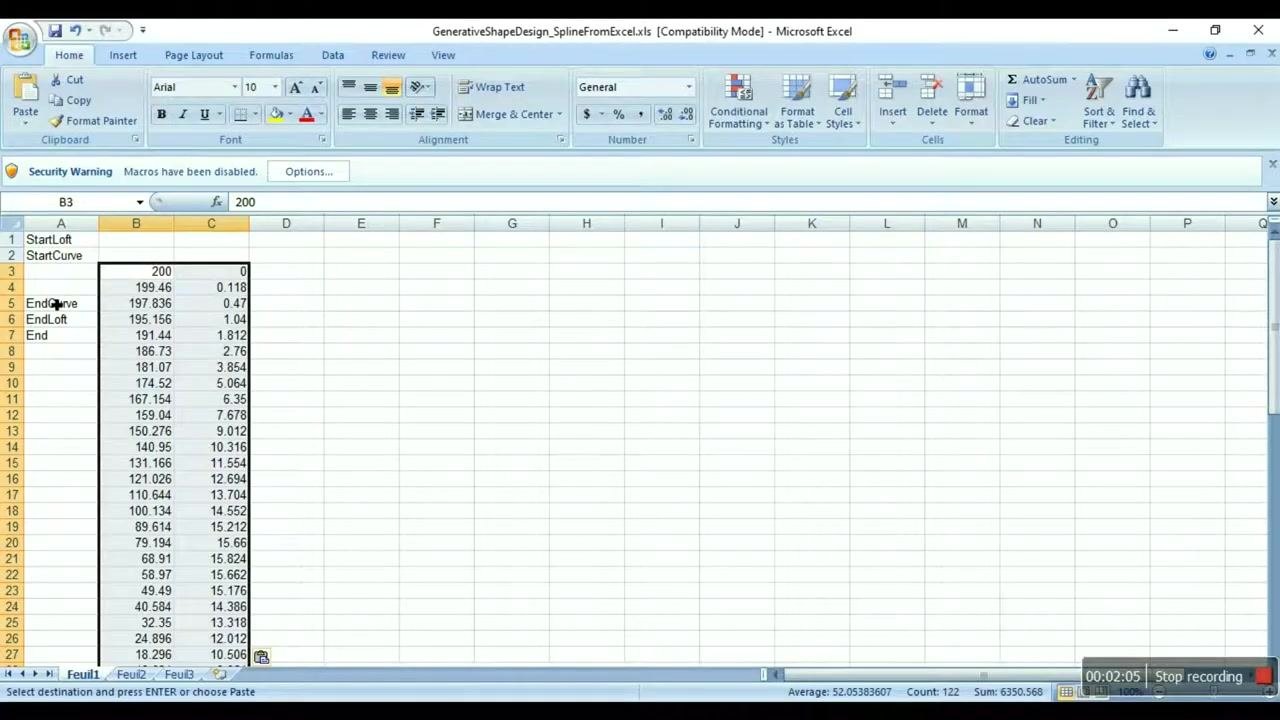The height and width of the screenshot is (720, 1280).
Task: Click the Save icon in Quick Access toolbar
Action: click(x=55, y=31)
